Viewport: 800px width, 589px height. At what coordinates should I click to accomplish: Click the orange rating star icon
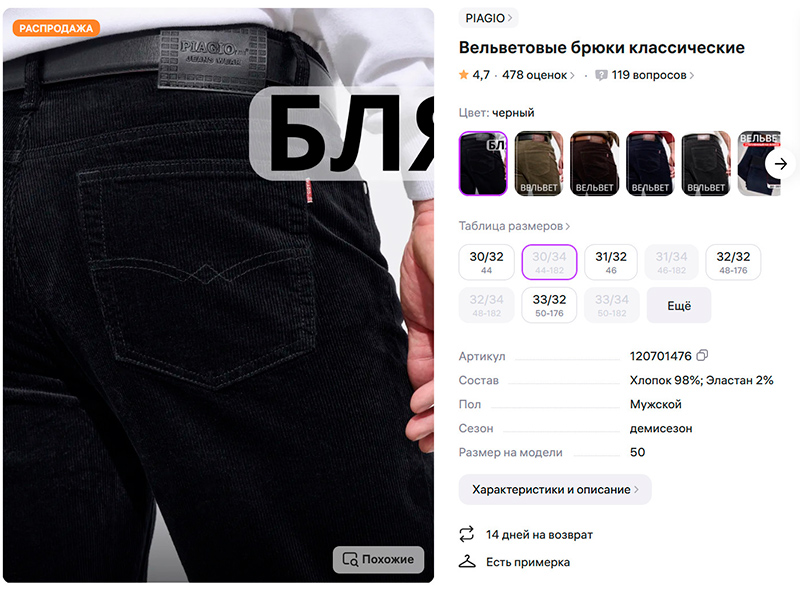[464, 75]
